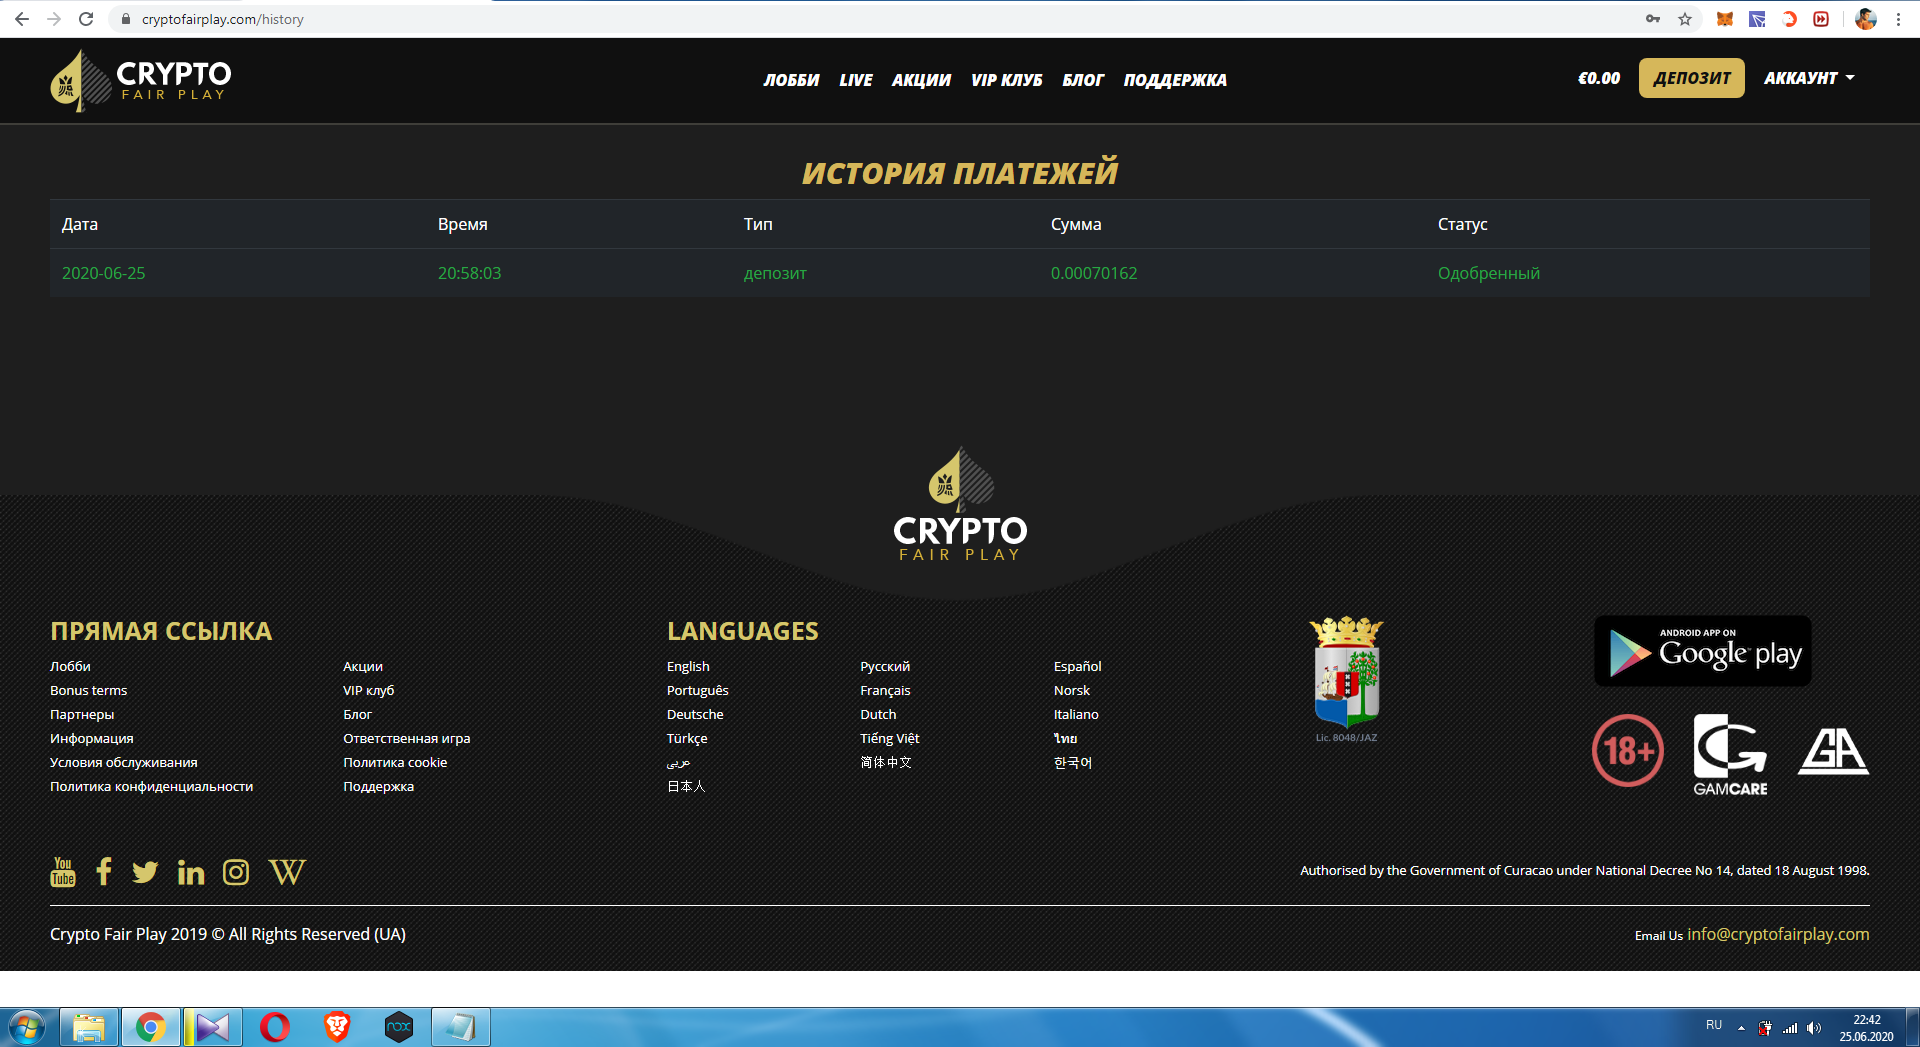Open Opera from the Windows taskbar
Viewport: 1920px width, 1047px height.
pos(275,1027)
